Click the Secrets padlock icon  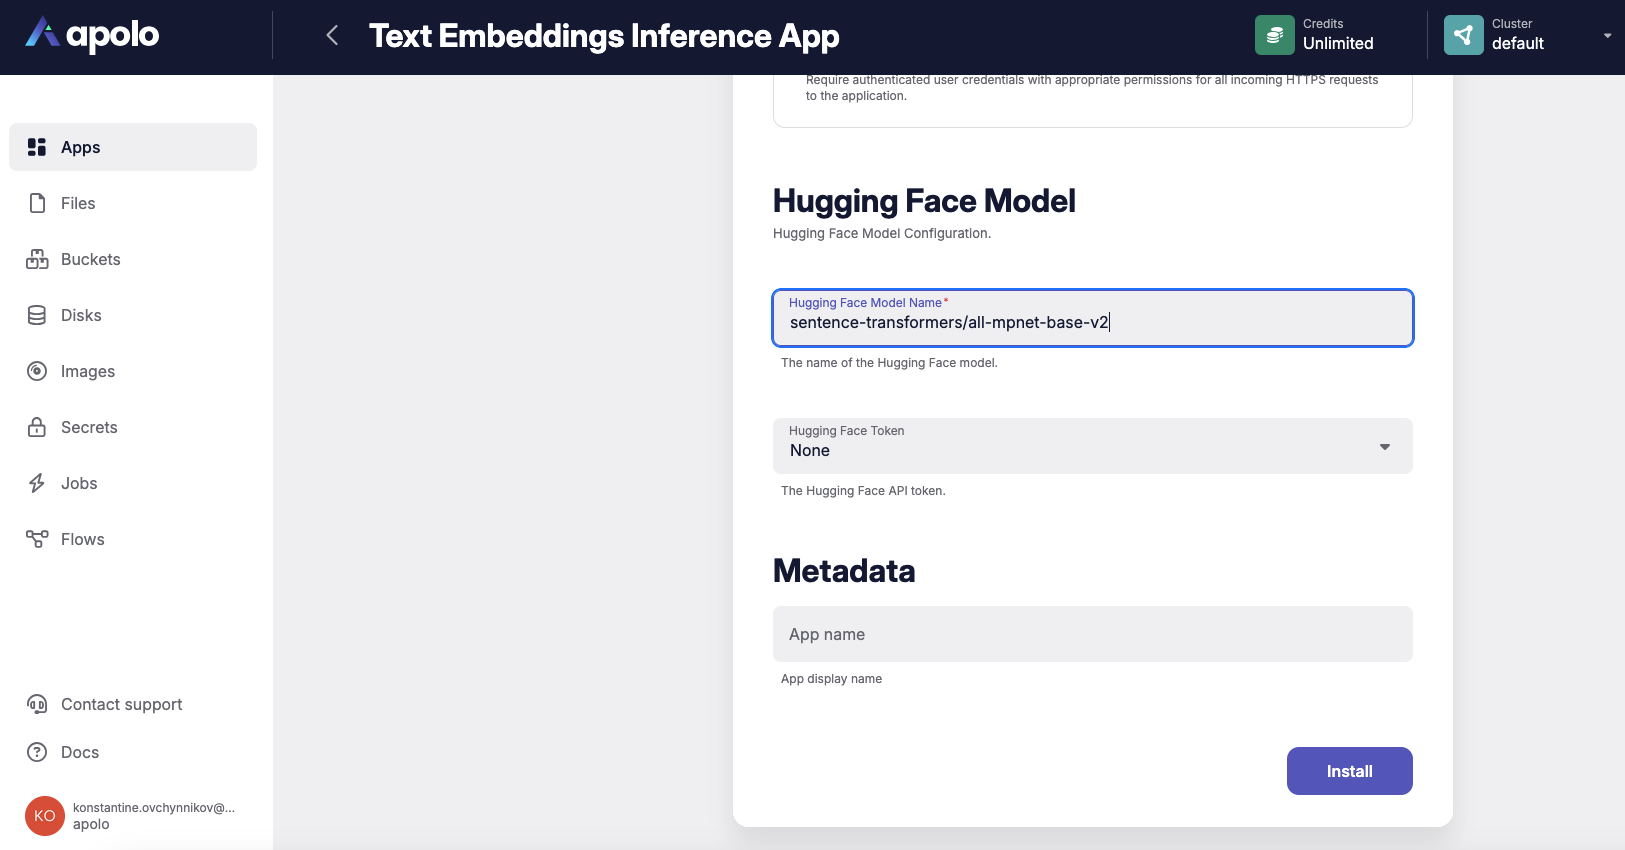click(x=37, y=427)
